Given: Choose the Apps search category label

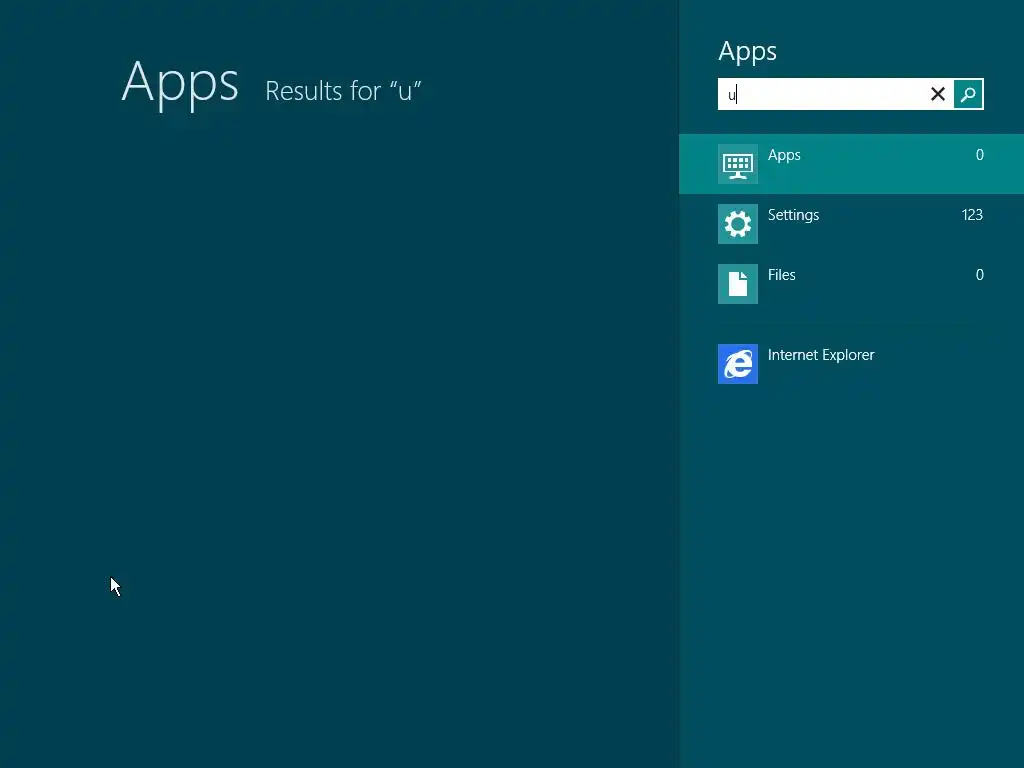Looking at the screenshot, I should [x=784, y=155].
